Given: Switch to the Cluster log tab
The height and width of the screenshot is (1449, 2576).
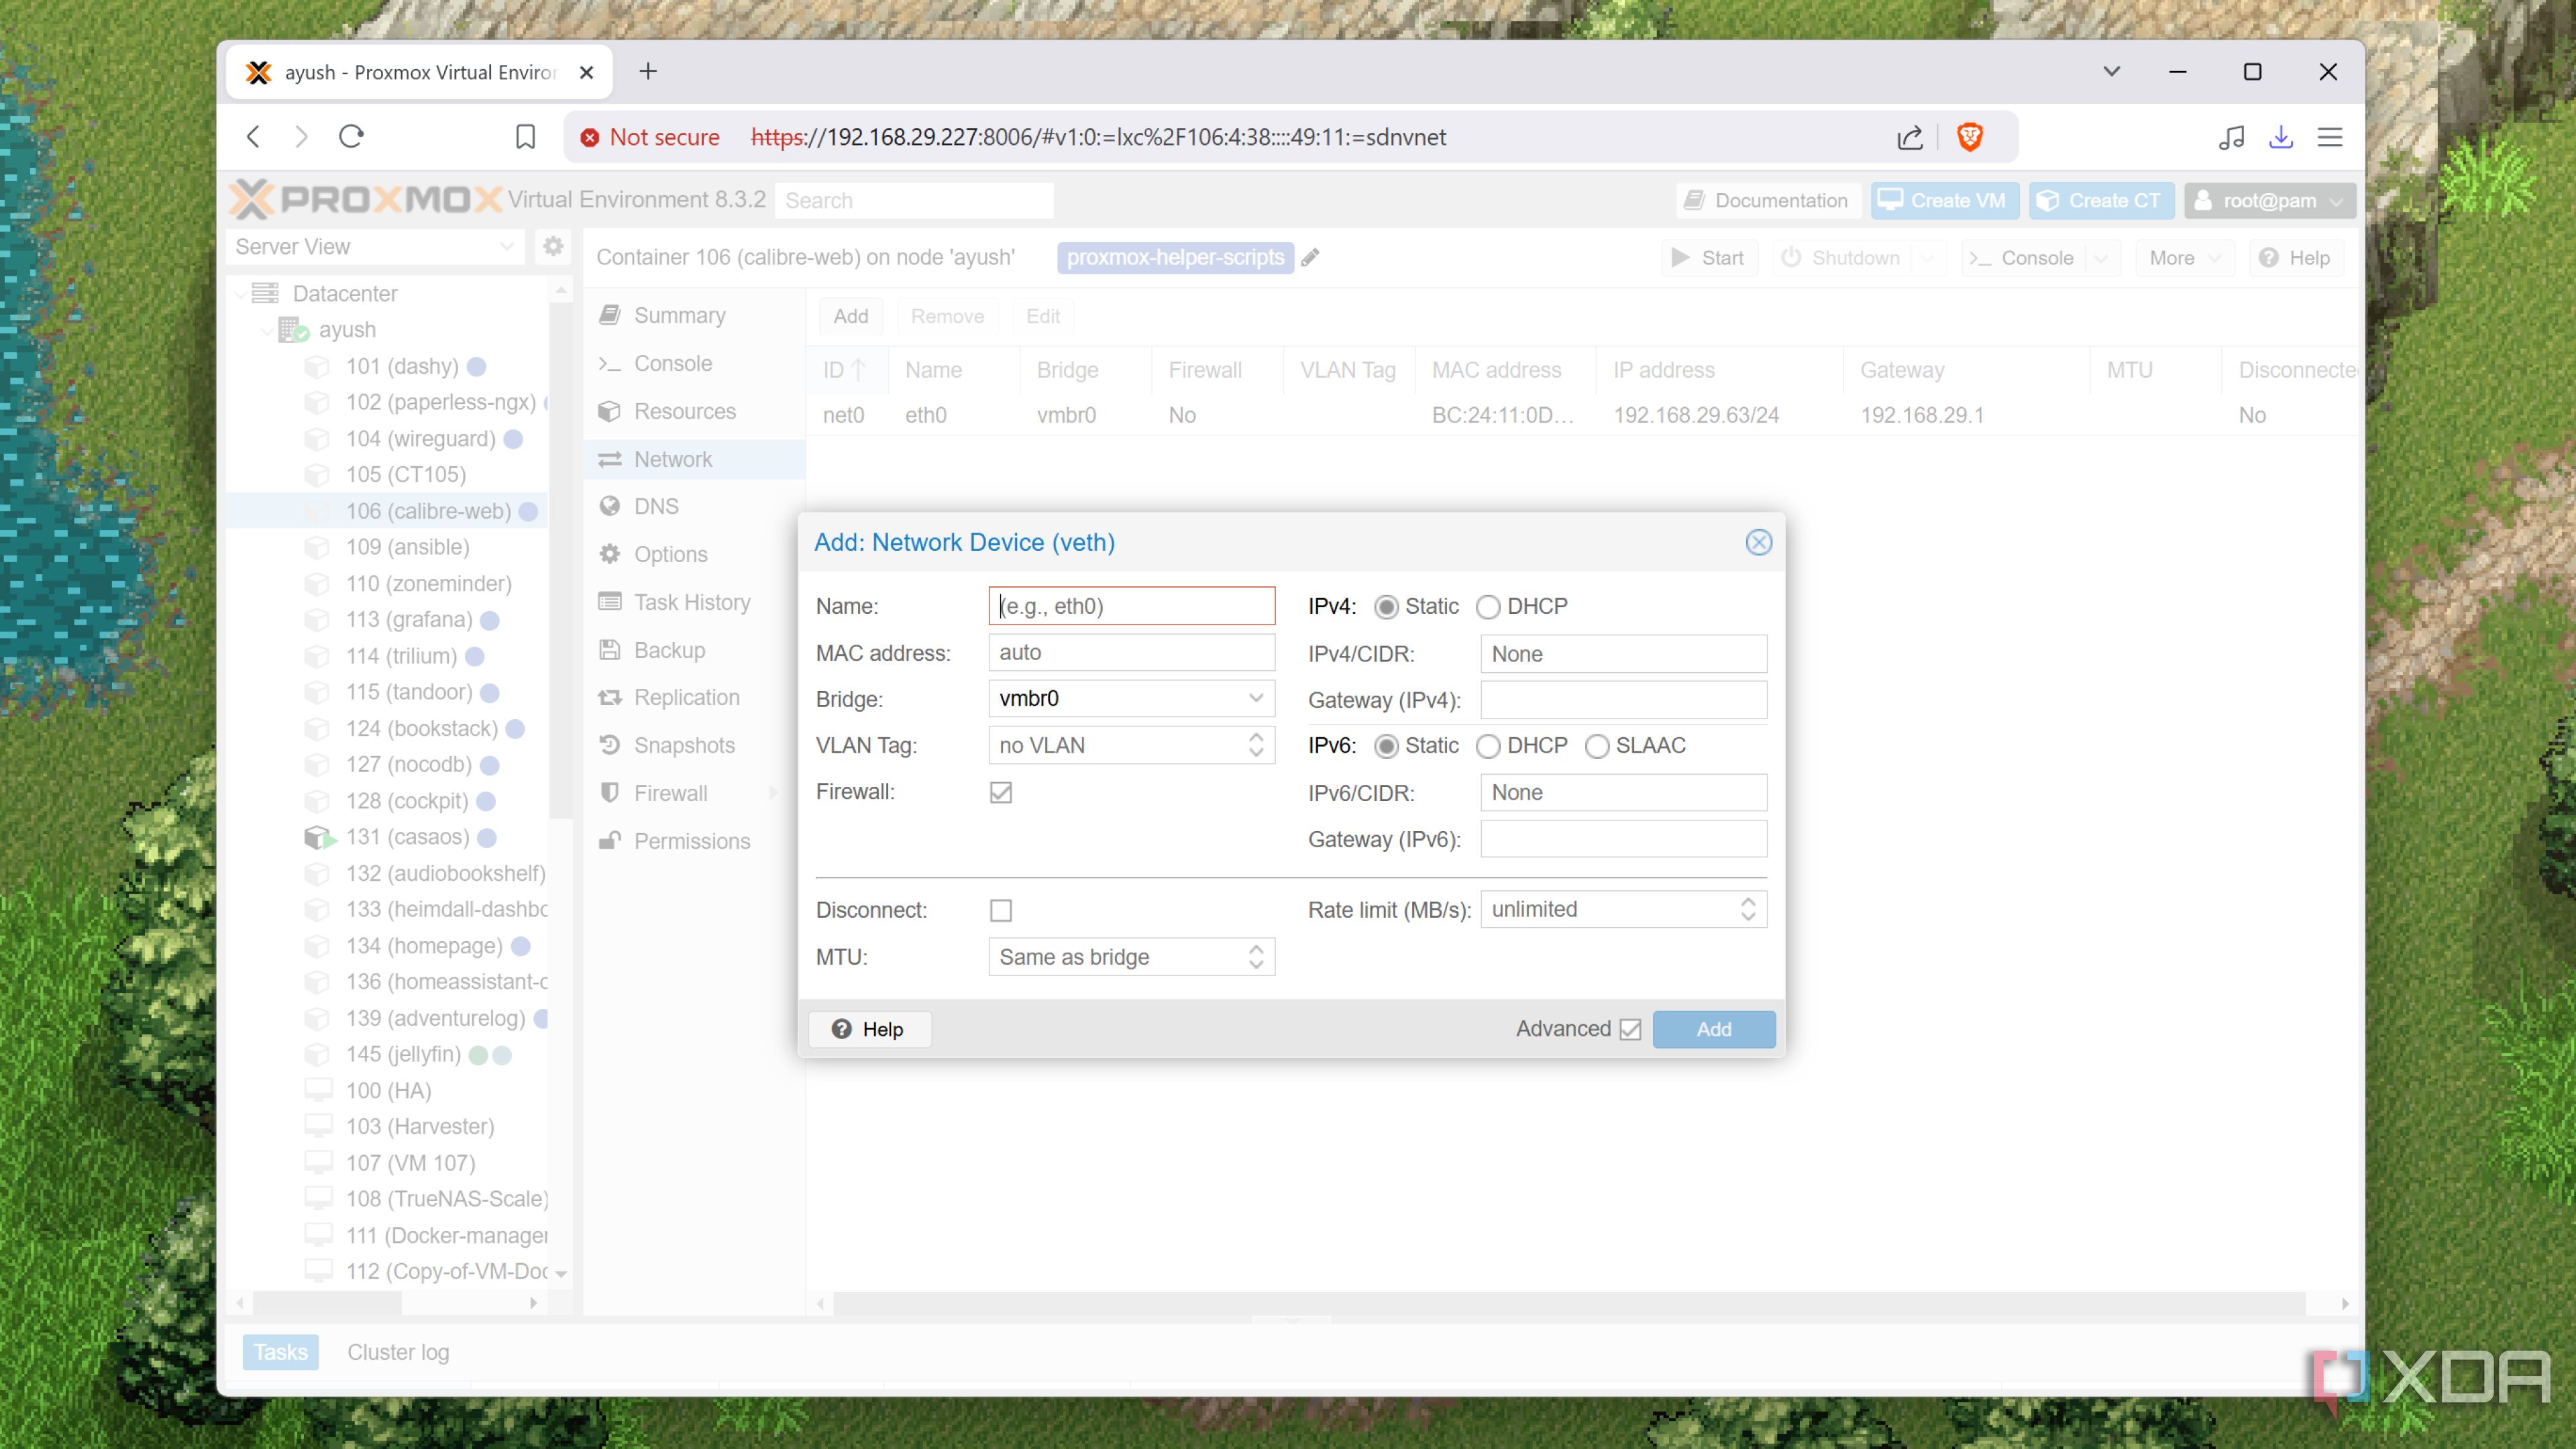Looking at the screenshot, I should 397,1351.
